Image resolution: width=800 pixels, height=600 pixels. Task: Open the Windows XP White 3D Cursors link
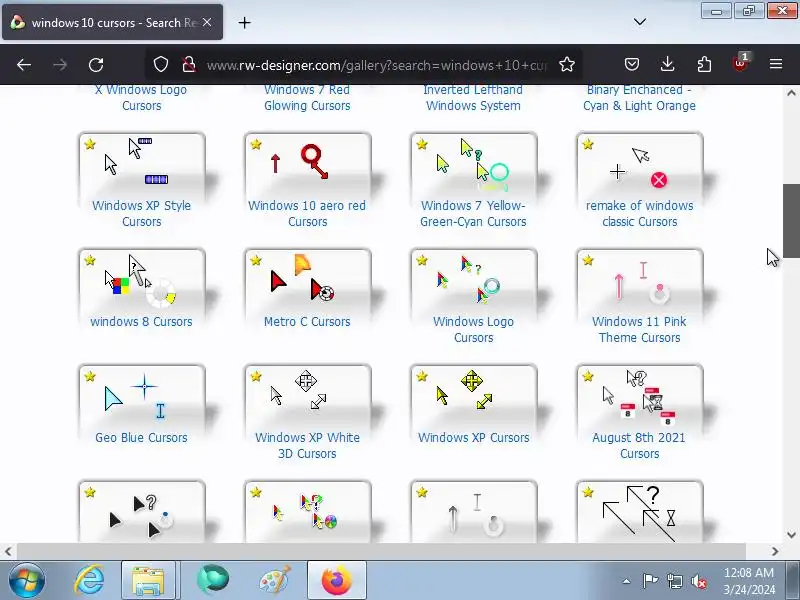307,445
